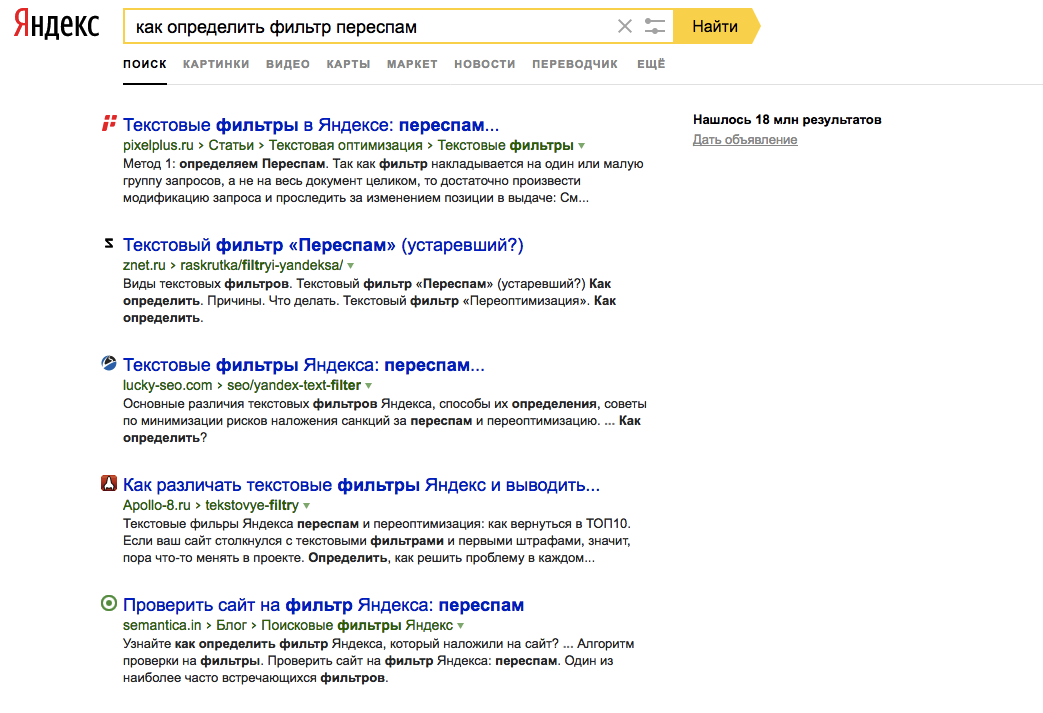Image resolution: width=1043 pixels, height=713 pixels.
Task: Open the Текстовые фильтры breadcrumb under pixelplus.ru
Action: (x=506, y=145)
